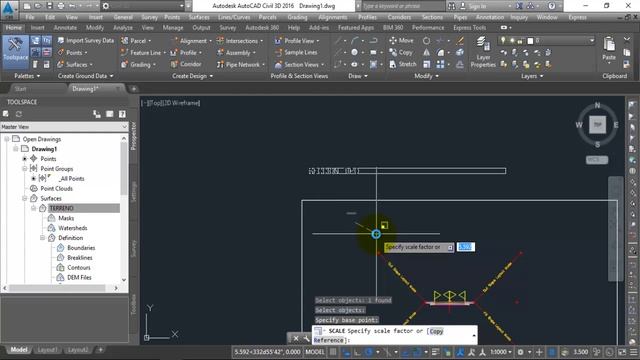Click the command line customize wrench icon
The height and width of the screenshot is (360, 640).
click(306, 338)
